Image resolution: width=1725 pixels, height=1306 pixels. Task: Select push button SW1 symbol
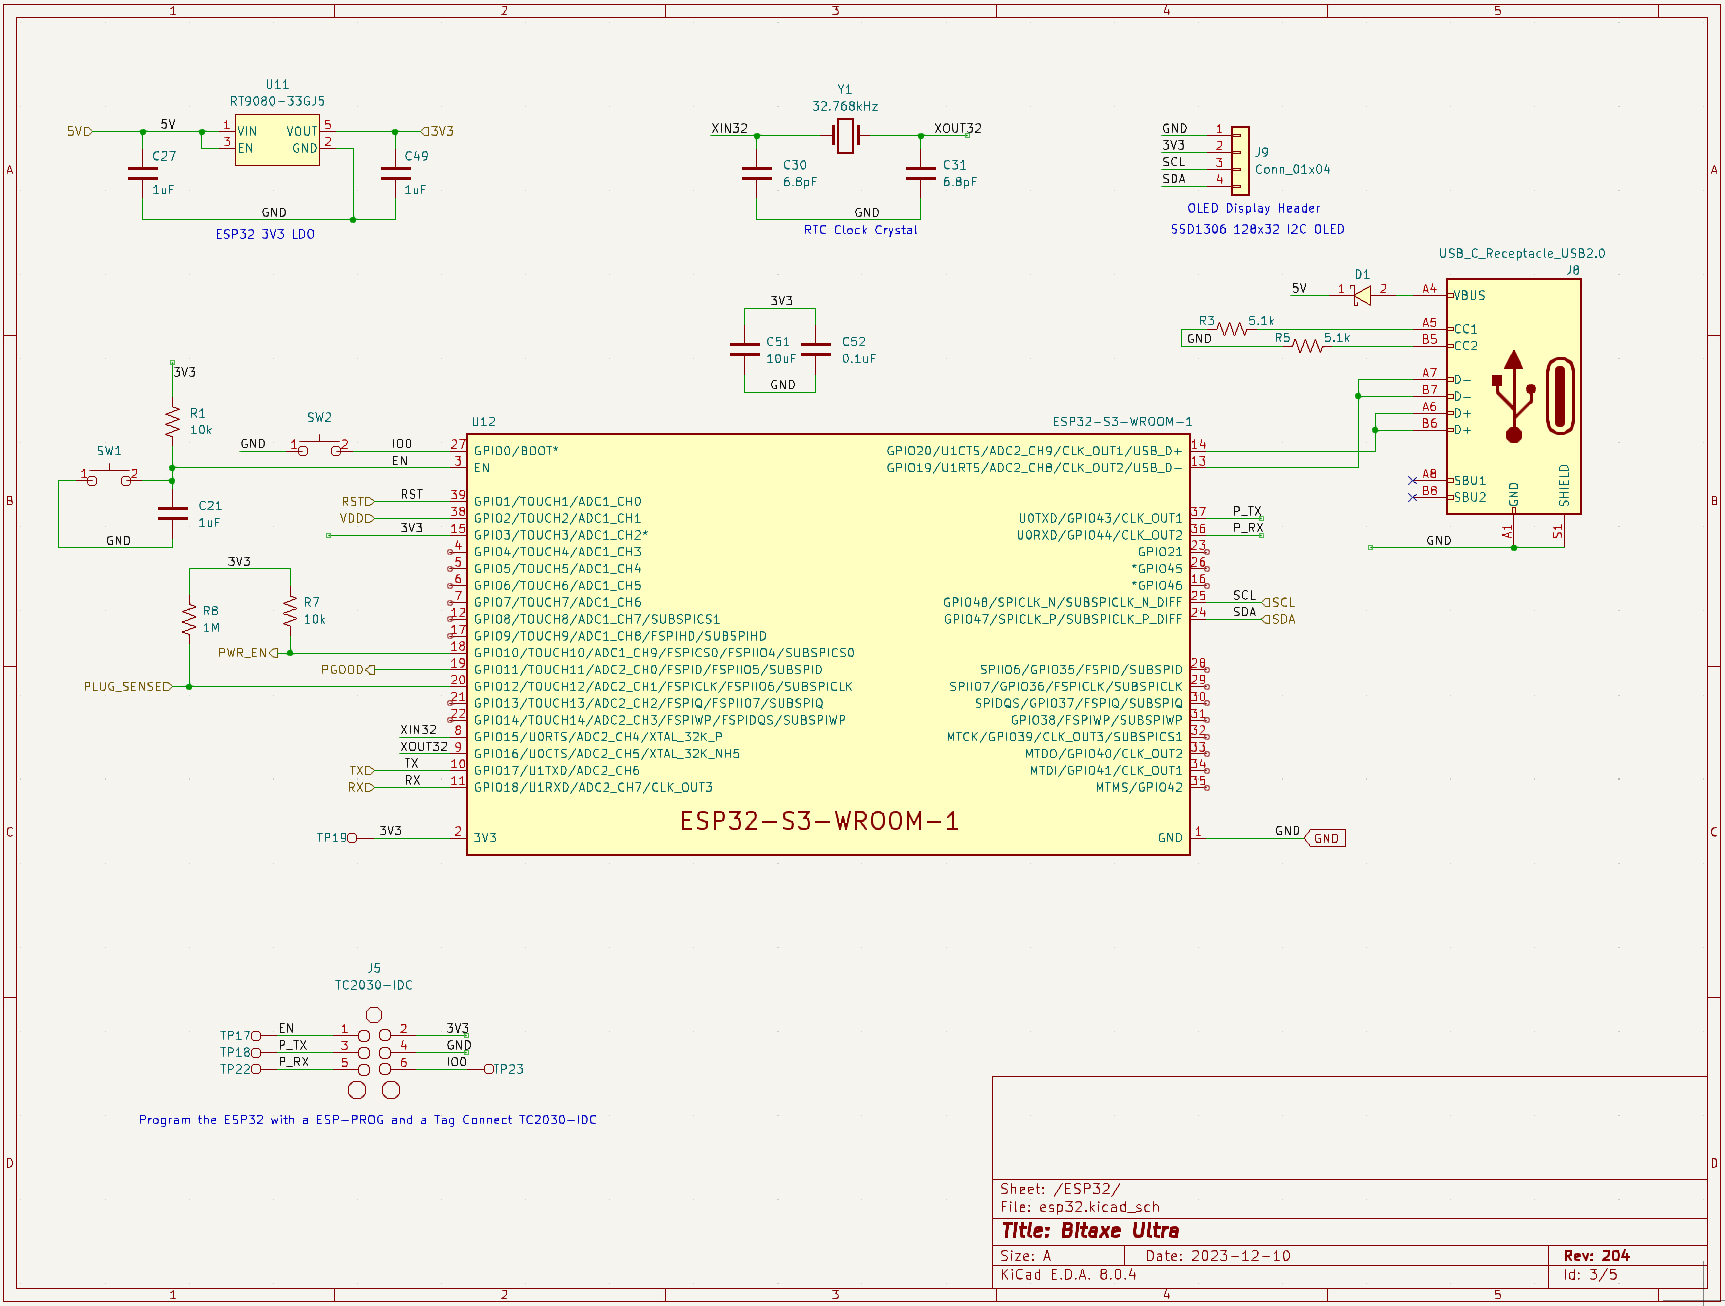tap(110, 478)
